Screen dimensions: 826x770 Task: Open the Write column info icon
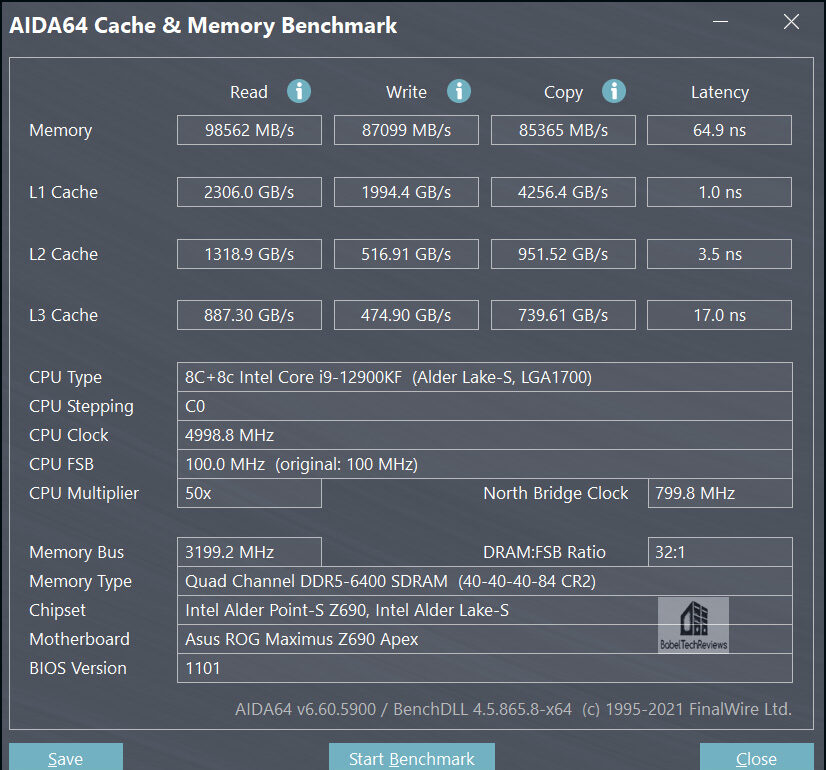(459, 91)
